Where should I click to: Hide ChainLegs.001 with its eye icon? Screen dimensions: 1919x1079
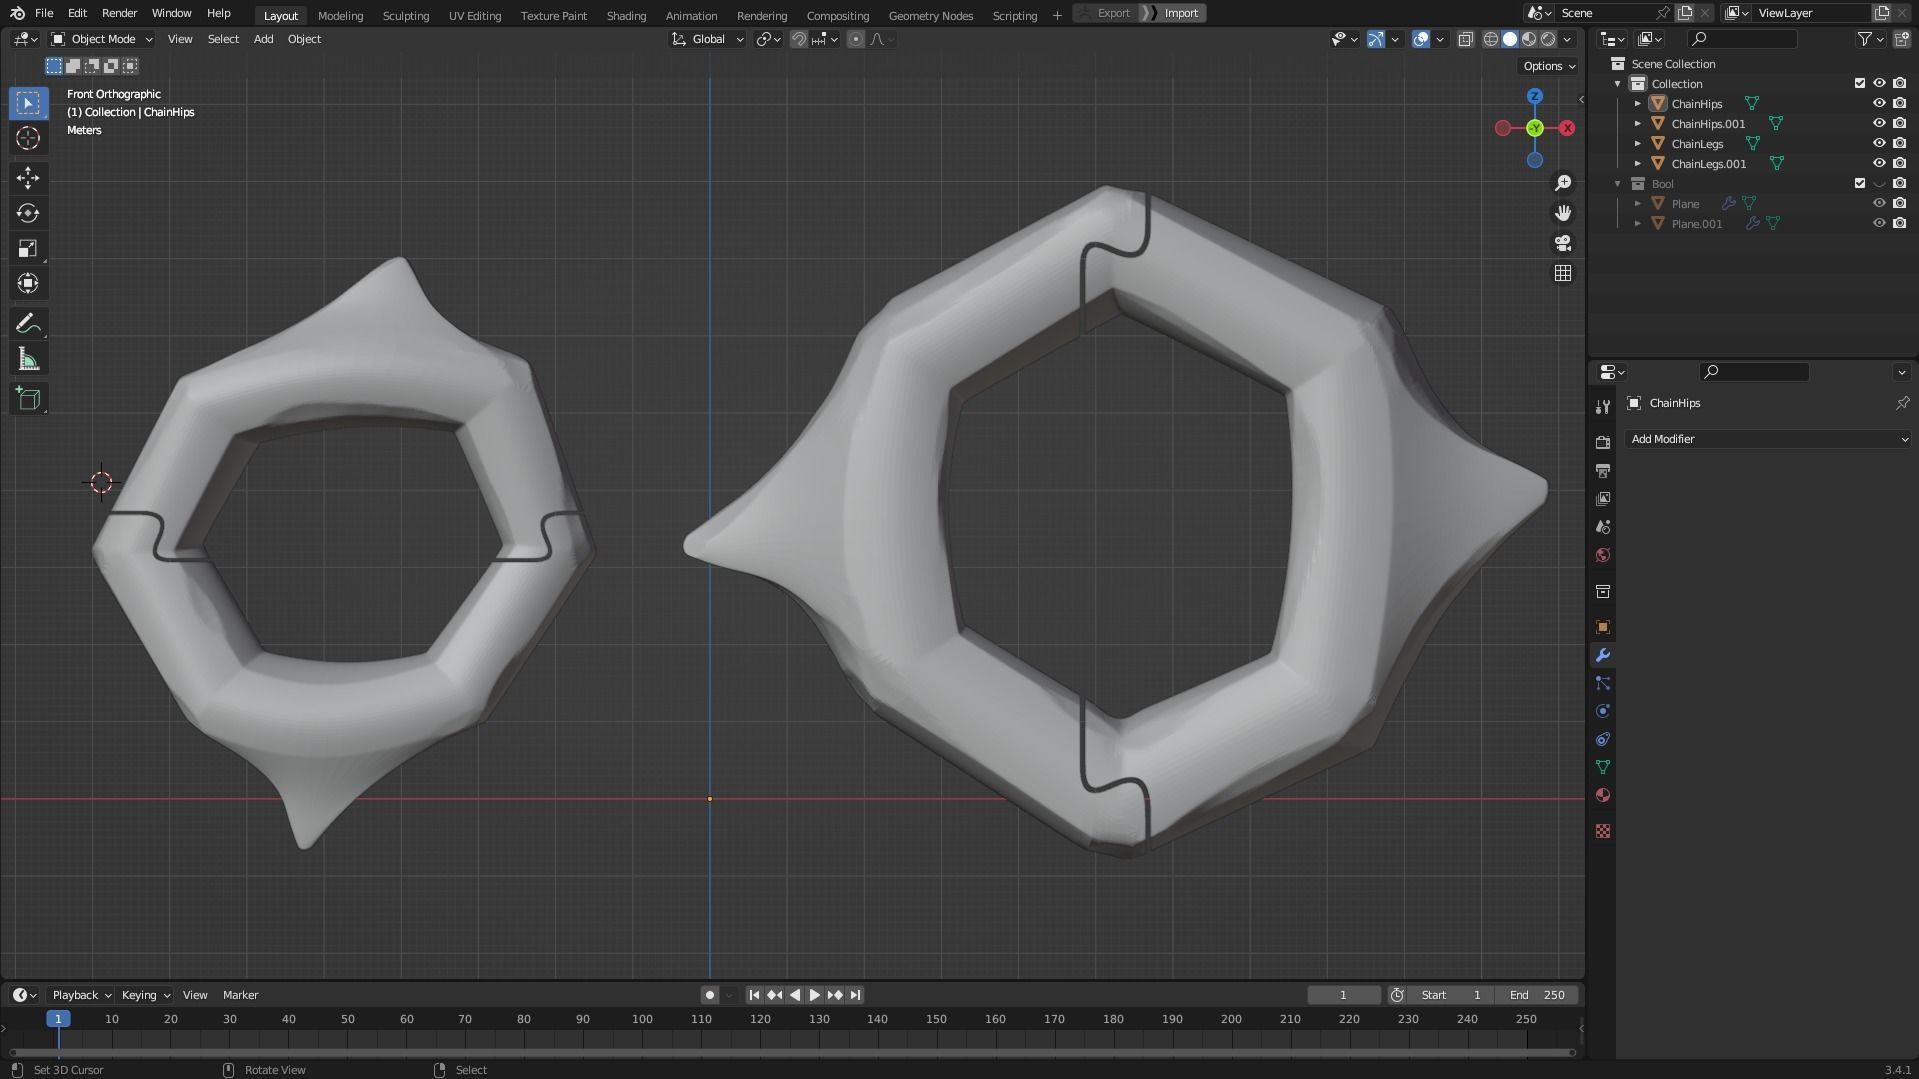click(1879, 163)
